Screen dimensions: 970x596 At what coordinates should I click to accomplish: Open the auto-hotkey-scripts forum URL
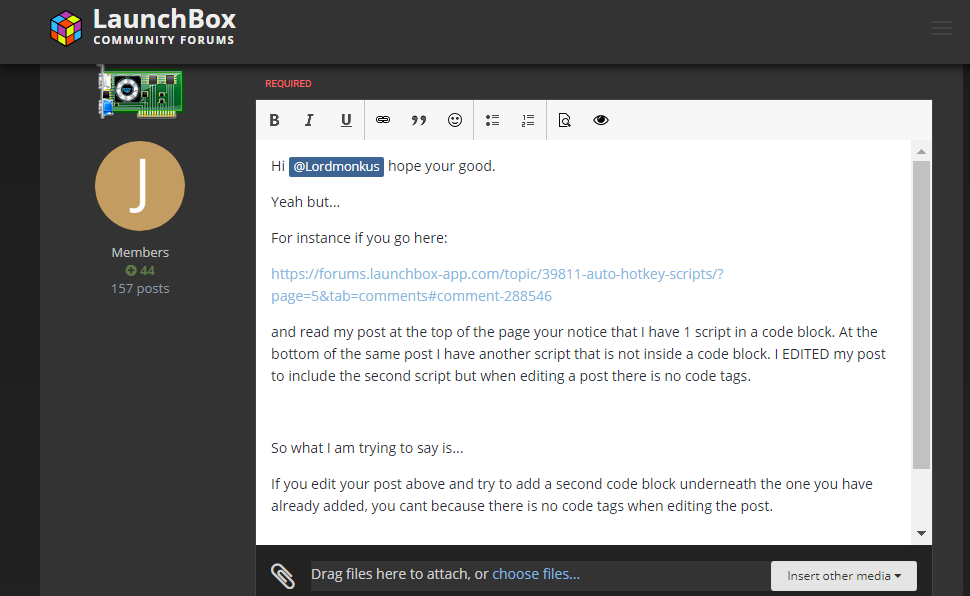point(497,285)
